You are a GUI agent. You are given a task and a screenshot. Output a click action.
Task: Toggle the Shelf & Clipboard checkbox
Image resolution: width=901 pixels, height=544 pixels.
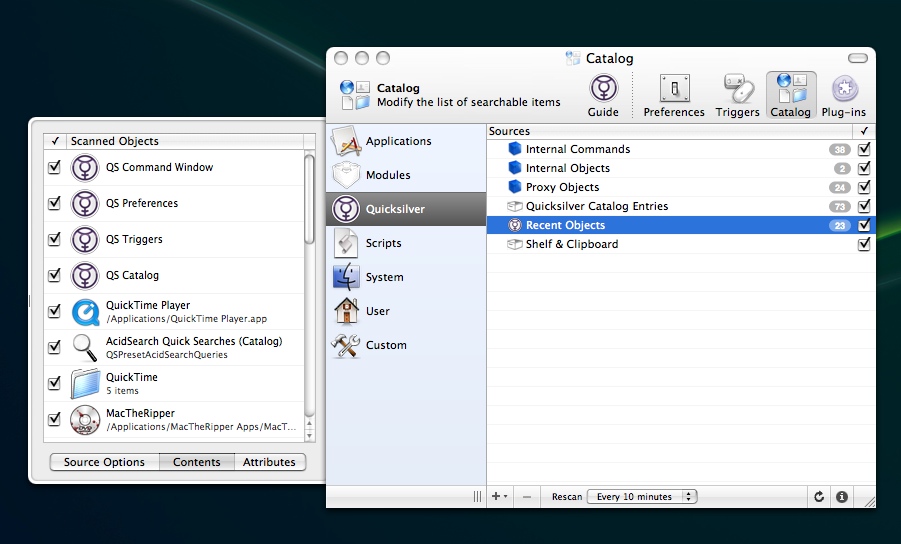(x=864, y=244)
